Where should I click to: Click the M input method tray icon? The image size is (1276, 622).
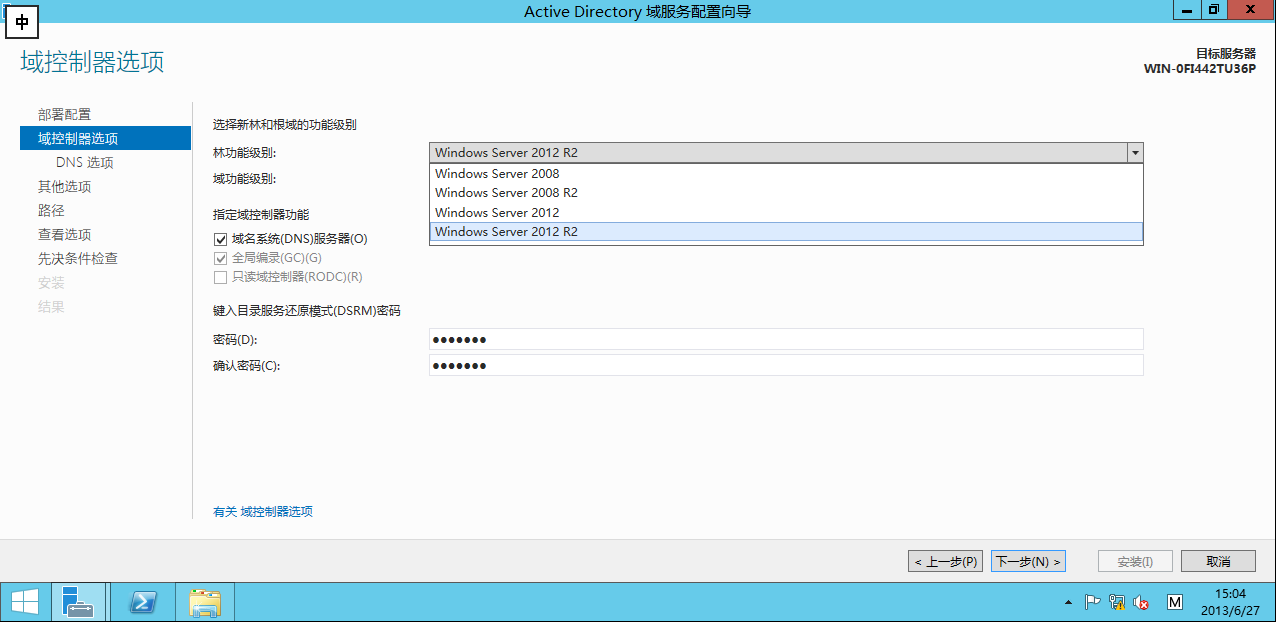(x=1175, y=602)
